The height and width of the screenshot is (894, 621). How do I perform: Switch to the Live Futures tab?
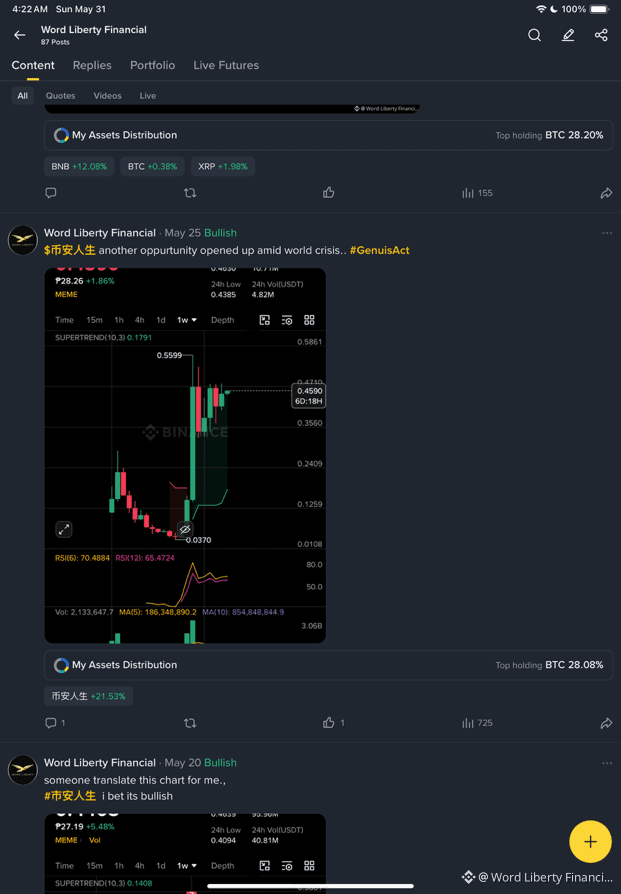[x=226, y=65]
